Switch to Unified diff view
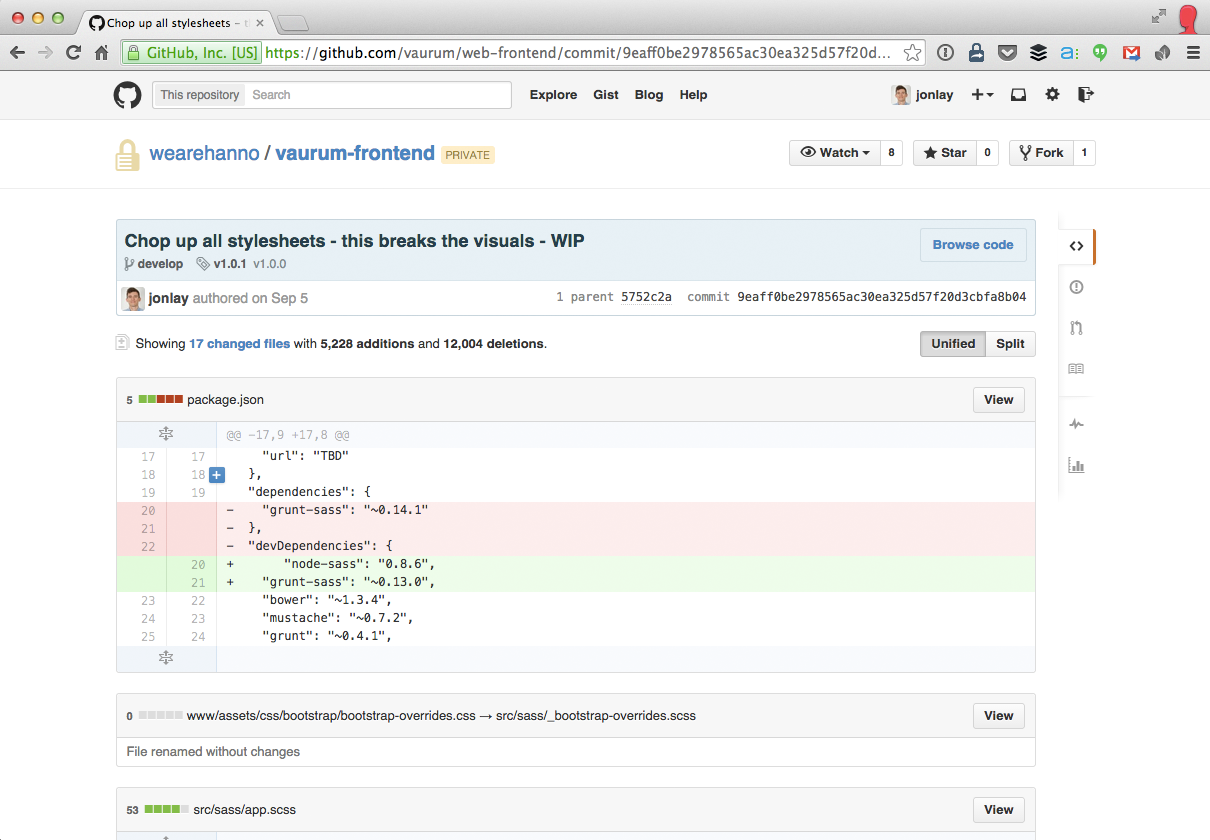Image resolution: width=1210 pixels, height=840 pixels. coord(953,344)
